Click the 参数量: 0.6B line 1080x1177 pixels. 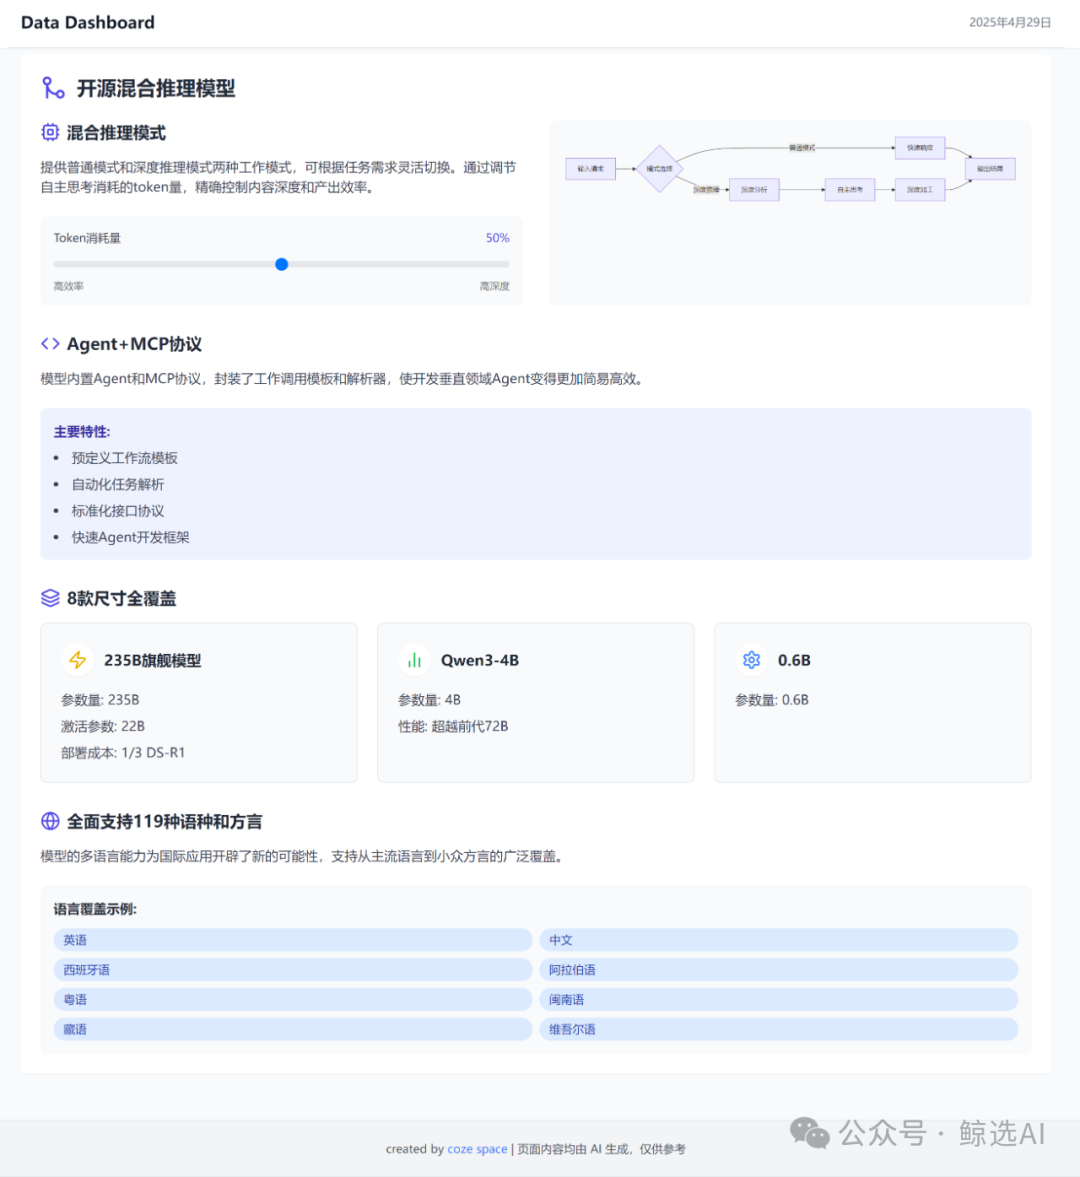tap(772, 700)
